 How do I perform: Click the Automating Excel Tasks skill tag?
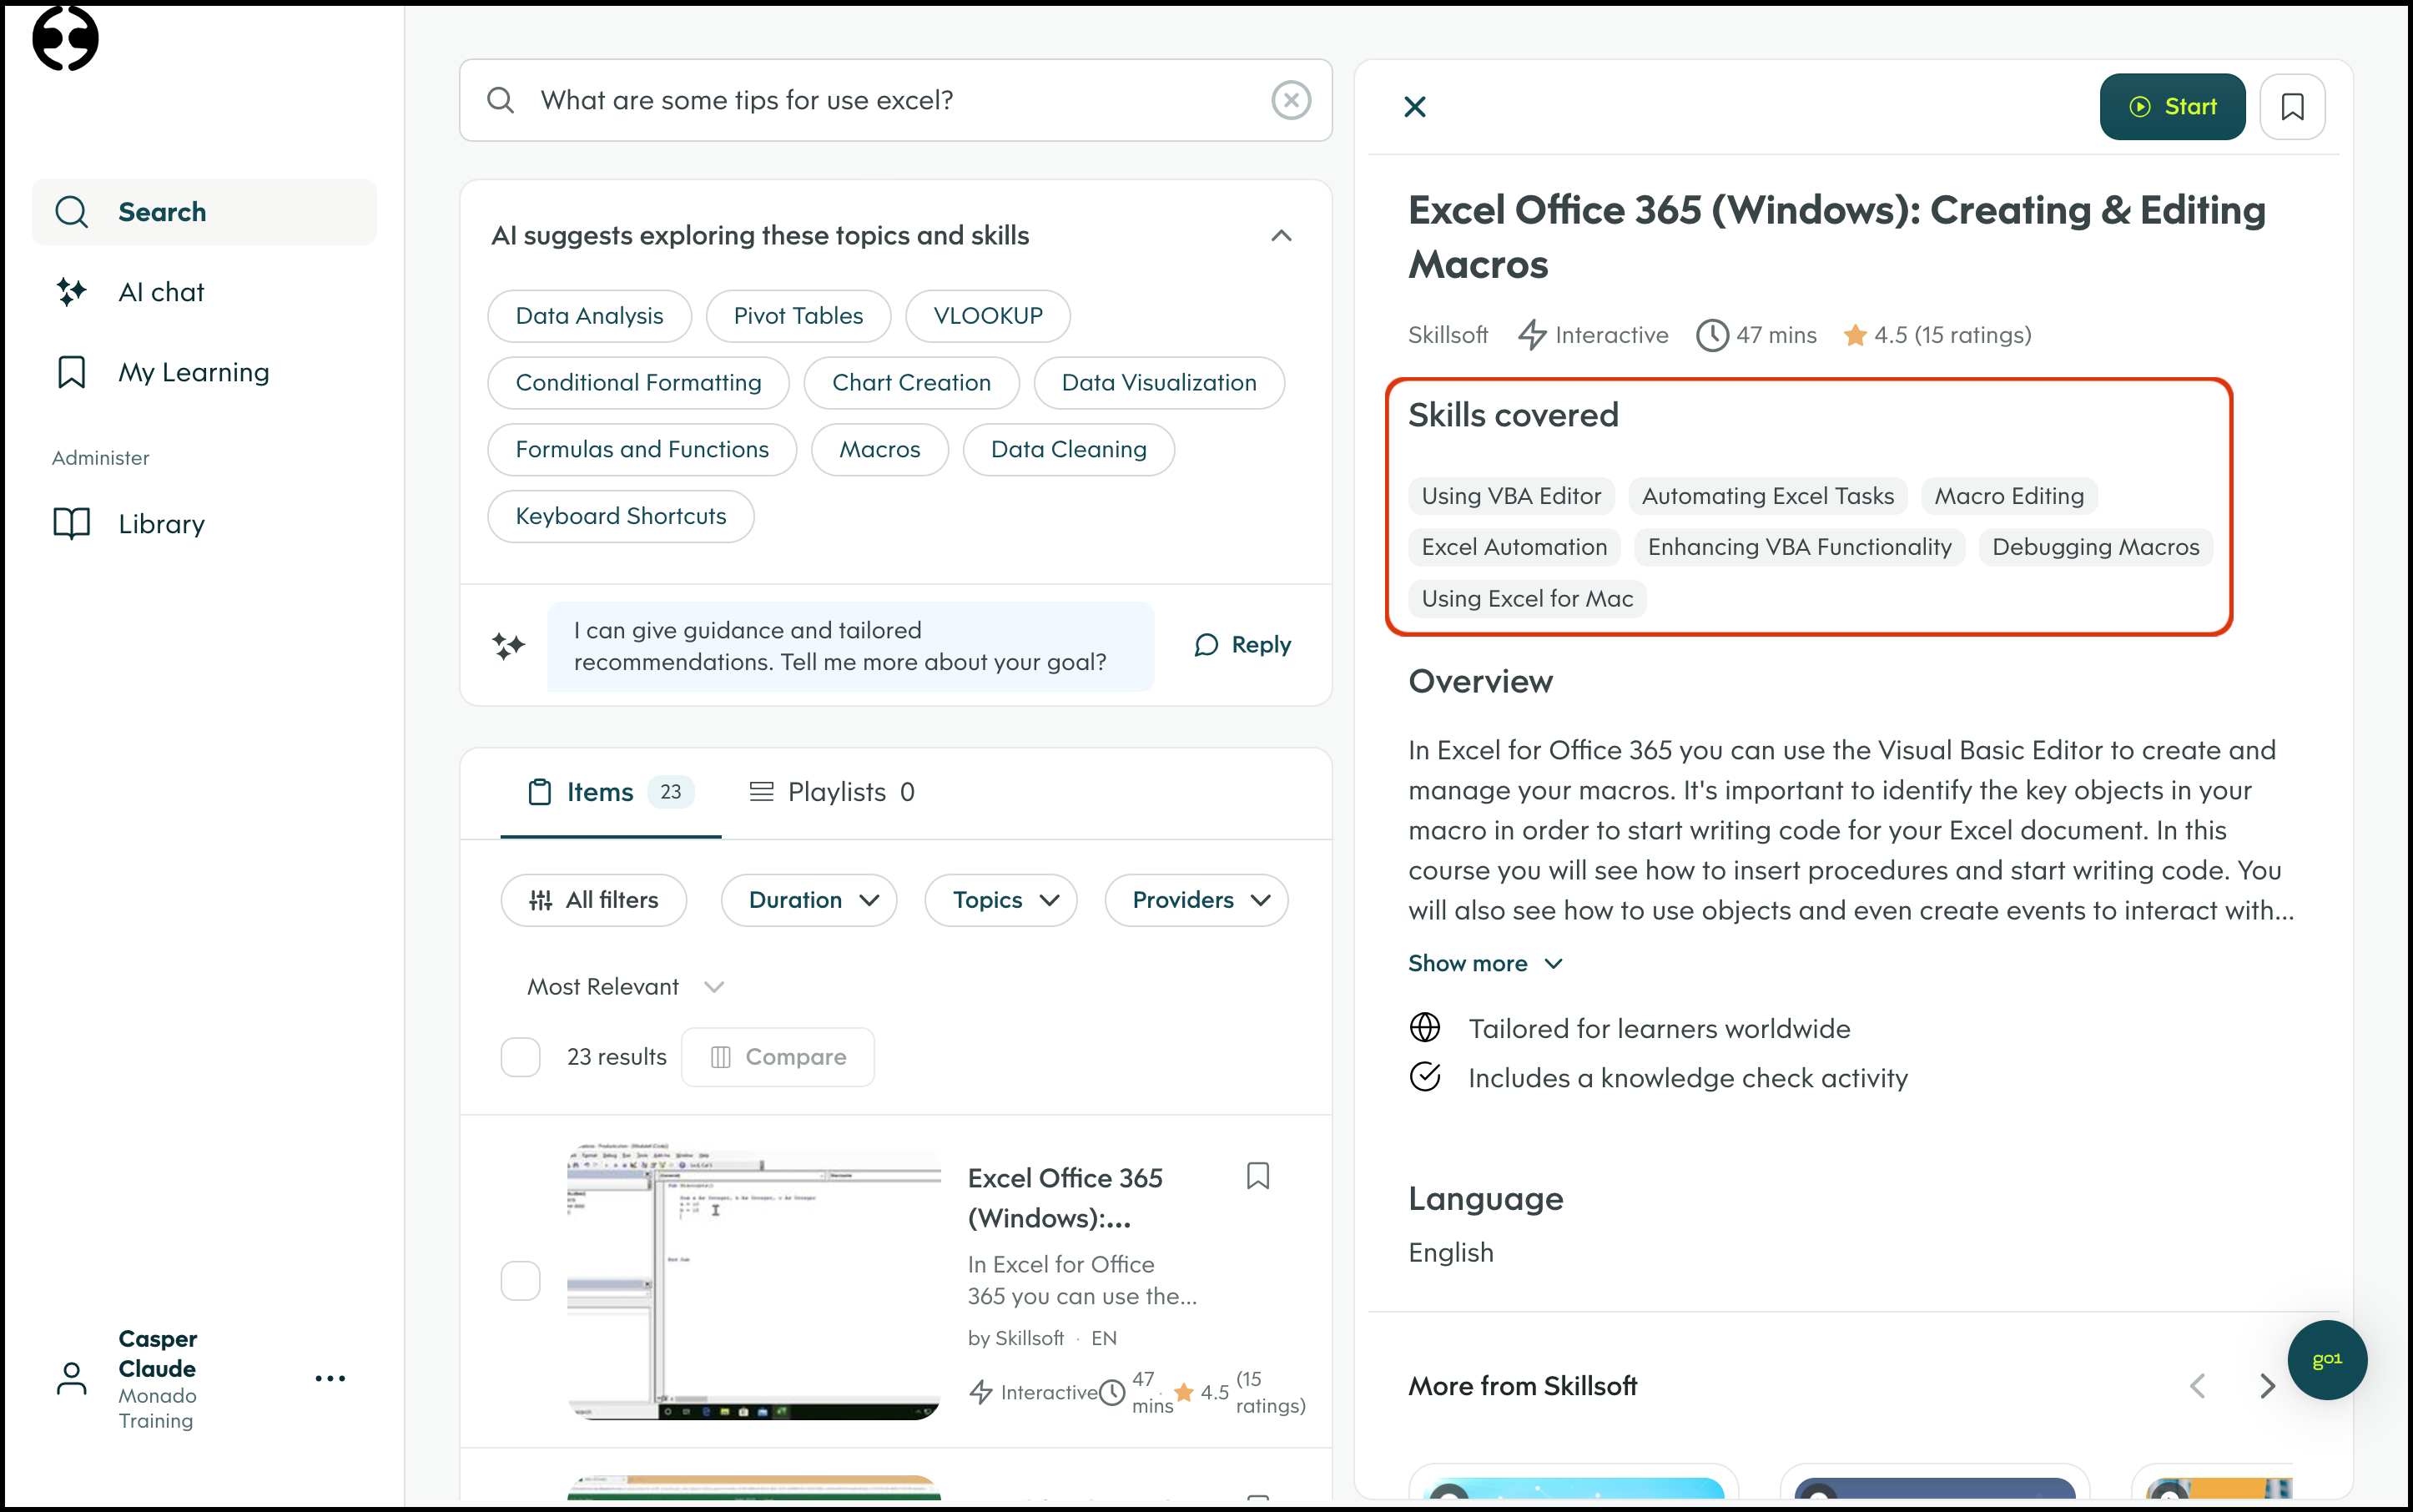pos(1768,496)
